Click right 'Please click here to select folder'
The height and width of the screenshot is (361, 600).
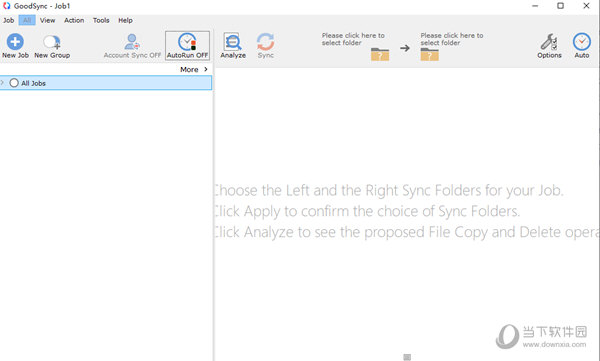452,39
